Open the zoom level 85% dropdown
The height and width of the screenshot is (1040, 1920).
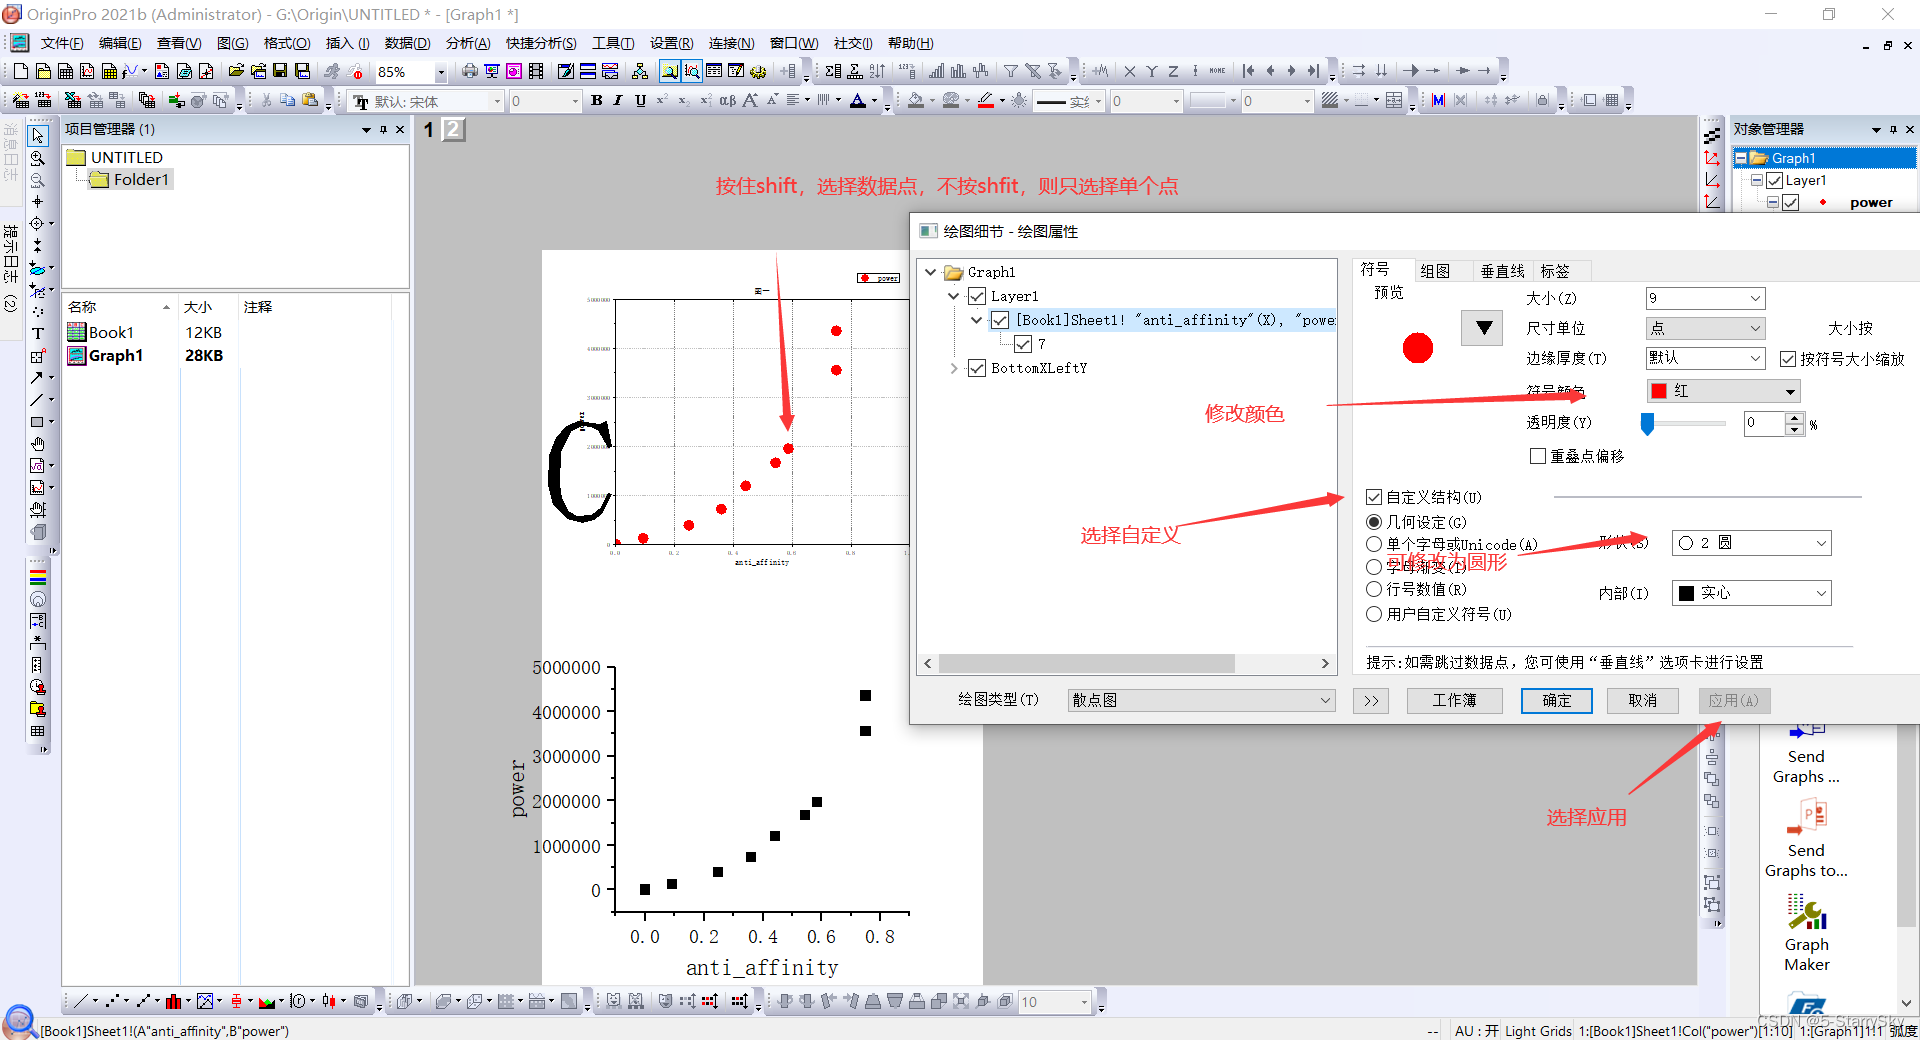pyautogui.click(x=441, y=72)
